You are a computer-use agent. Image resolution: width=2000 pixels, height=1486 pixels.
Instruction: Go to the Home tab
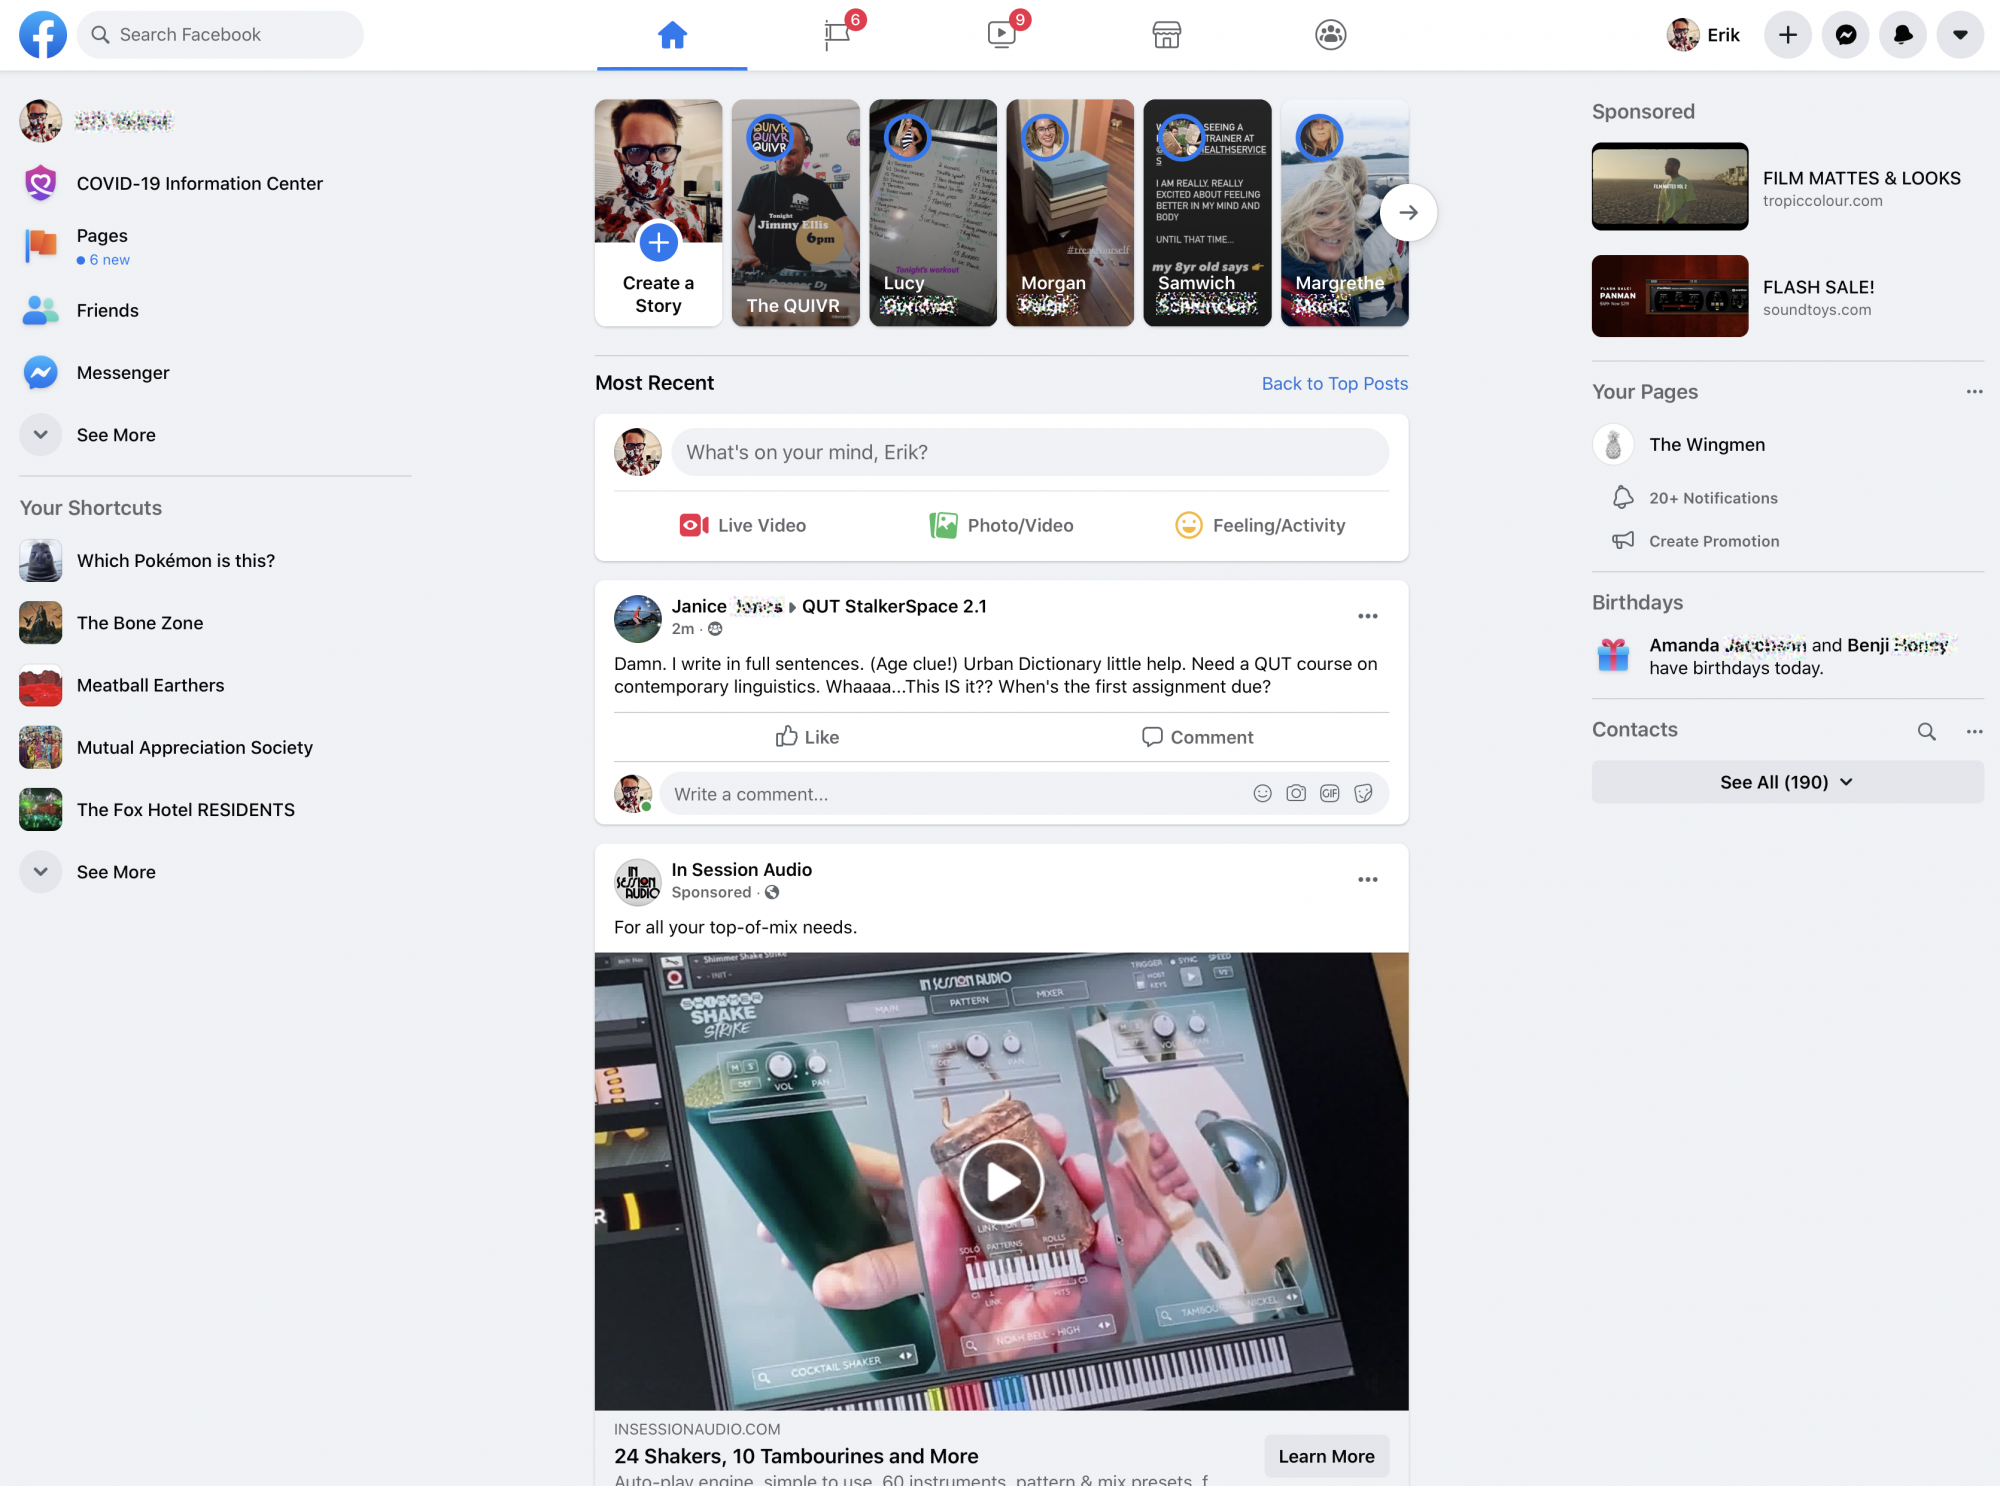tap(672, 35)
